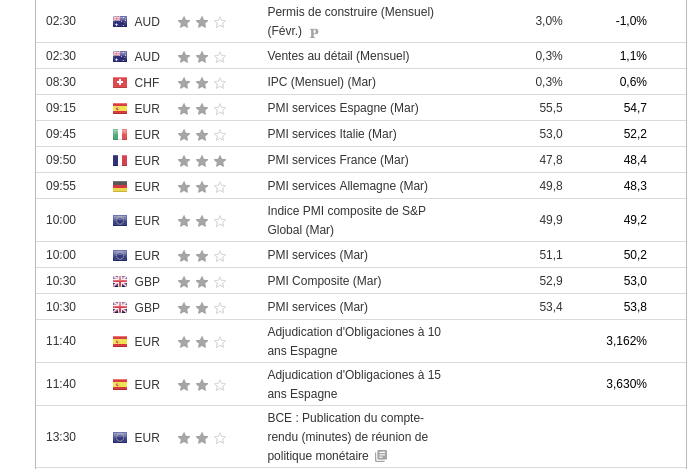Click the Spanish flag for PMI services Espagne

tap(120, 108)
